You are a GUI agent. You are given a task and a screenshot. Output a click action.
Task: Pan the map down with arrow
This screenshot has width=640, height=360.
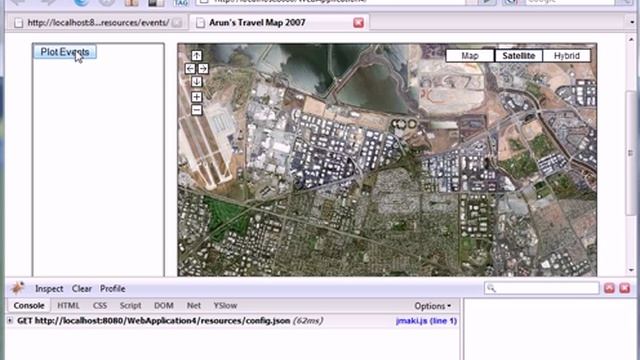tap(196, 82)
